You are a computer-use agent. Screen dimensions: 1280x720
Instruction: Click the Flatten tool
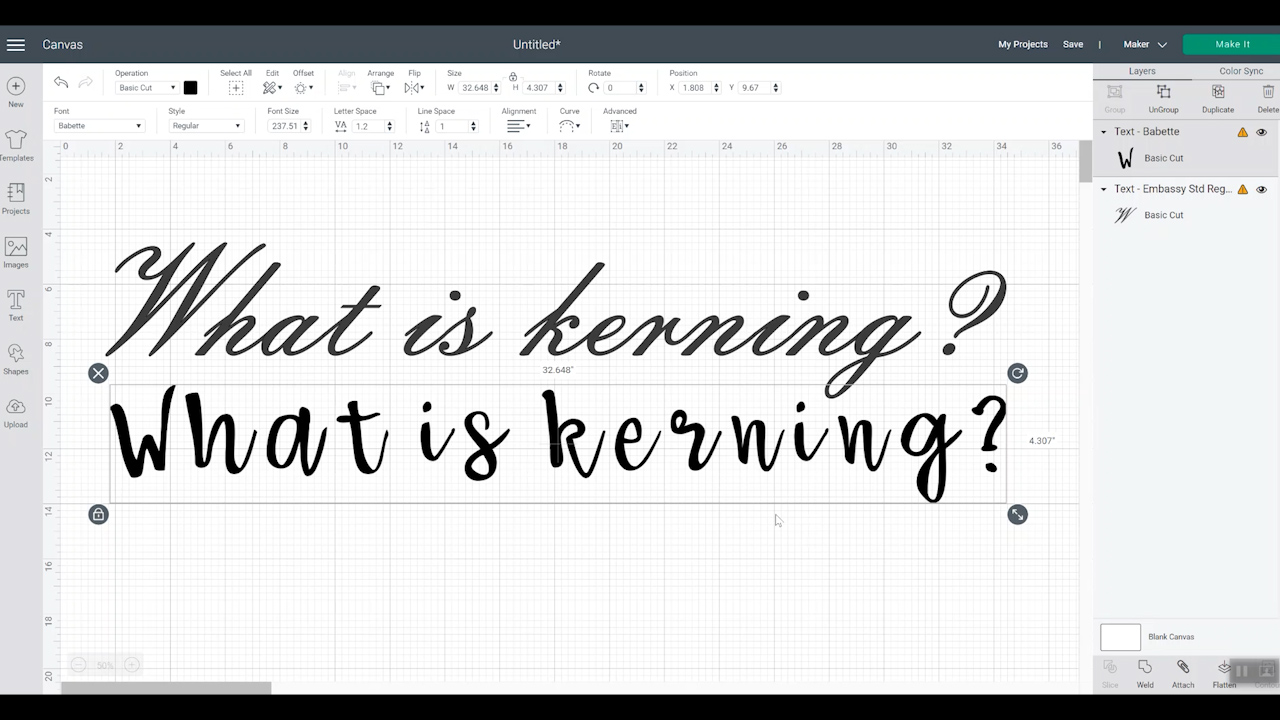click(x=1224, y=667)
